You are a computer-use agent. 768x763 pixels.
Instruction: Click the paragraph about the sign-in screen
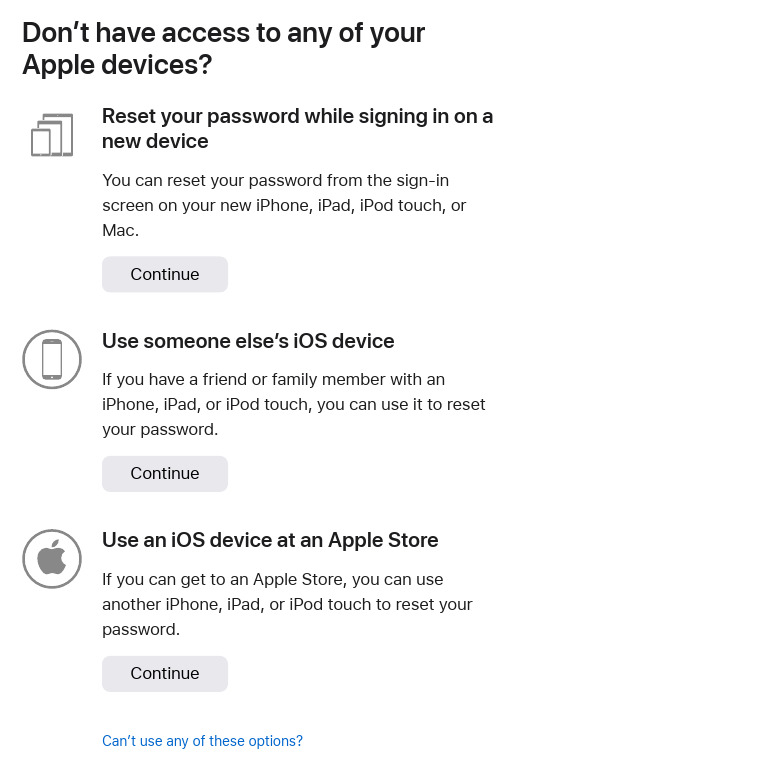(x=284, y=205)
